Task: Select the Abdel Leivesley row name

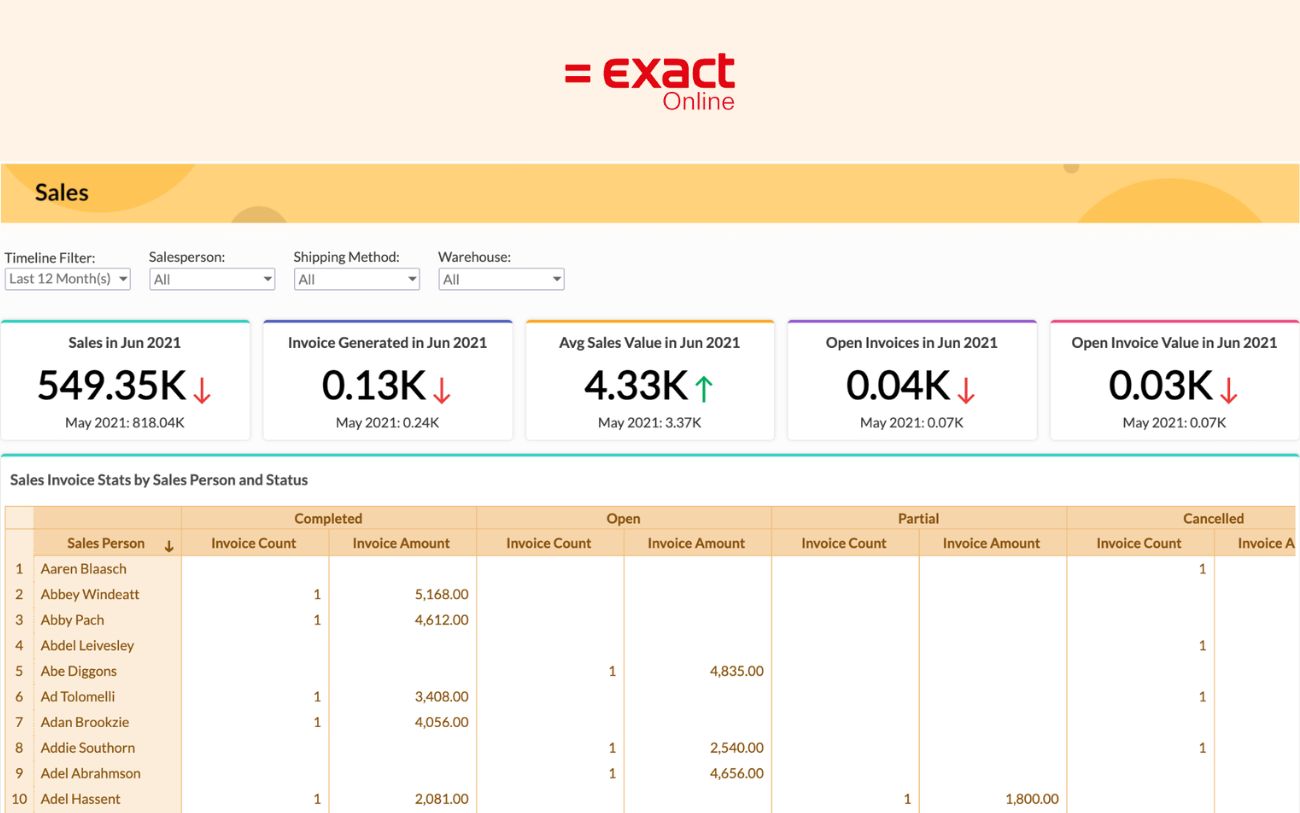Action: pyautogui.click(x=87, y=646)
